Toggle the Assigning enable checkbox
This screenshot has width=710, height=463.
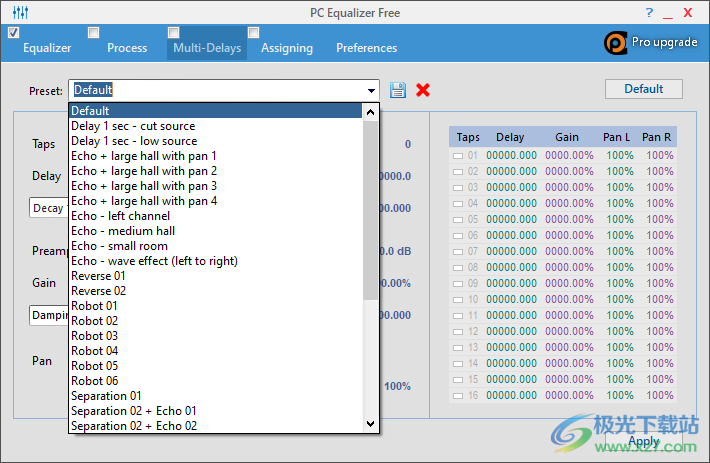click(254, 33)
